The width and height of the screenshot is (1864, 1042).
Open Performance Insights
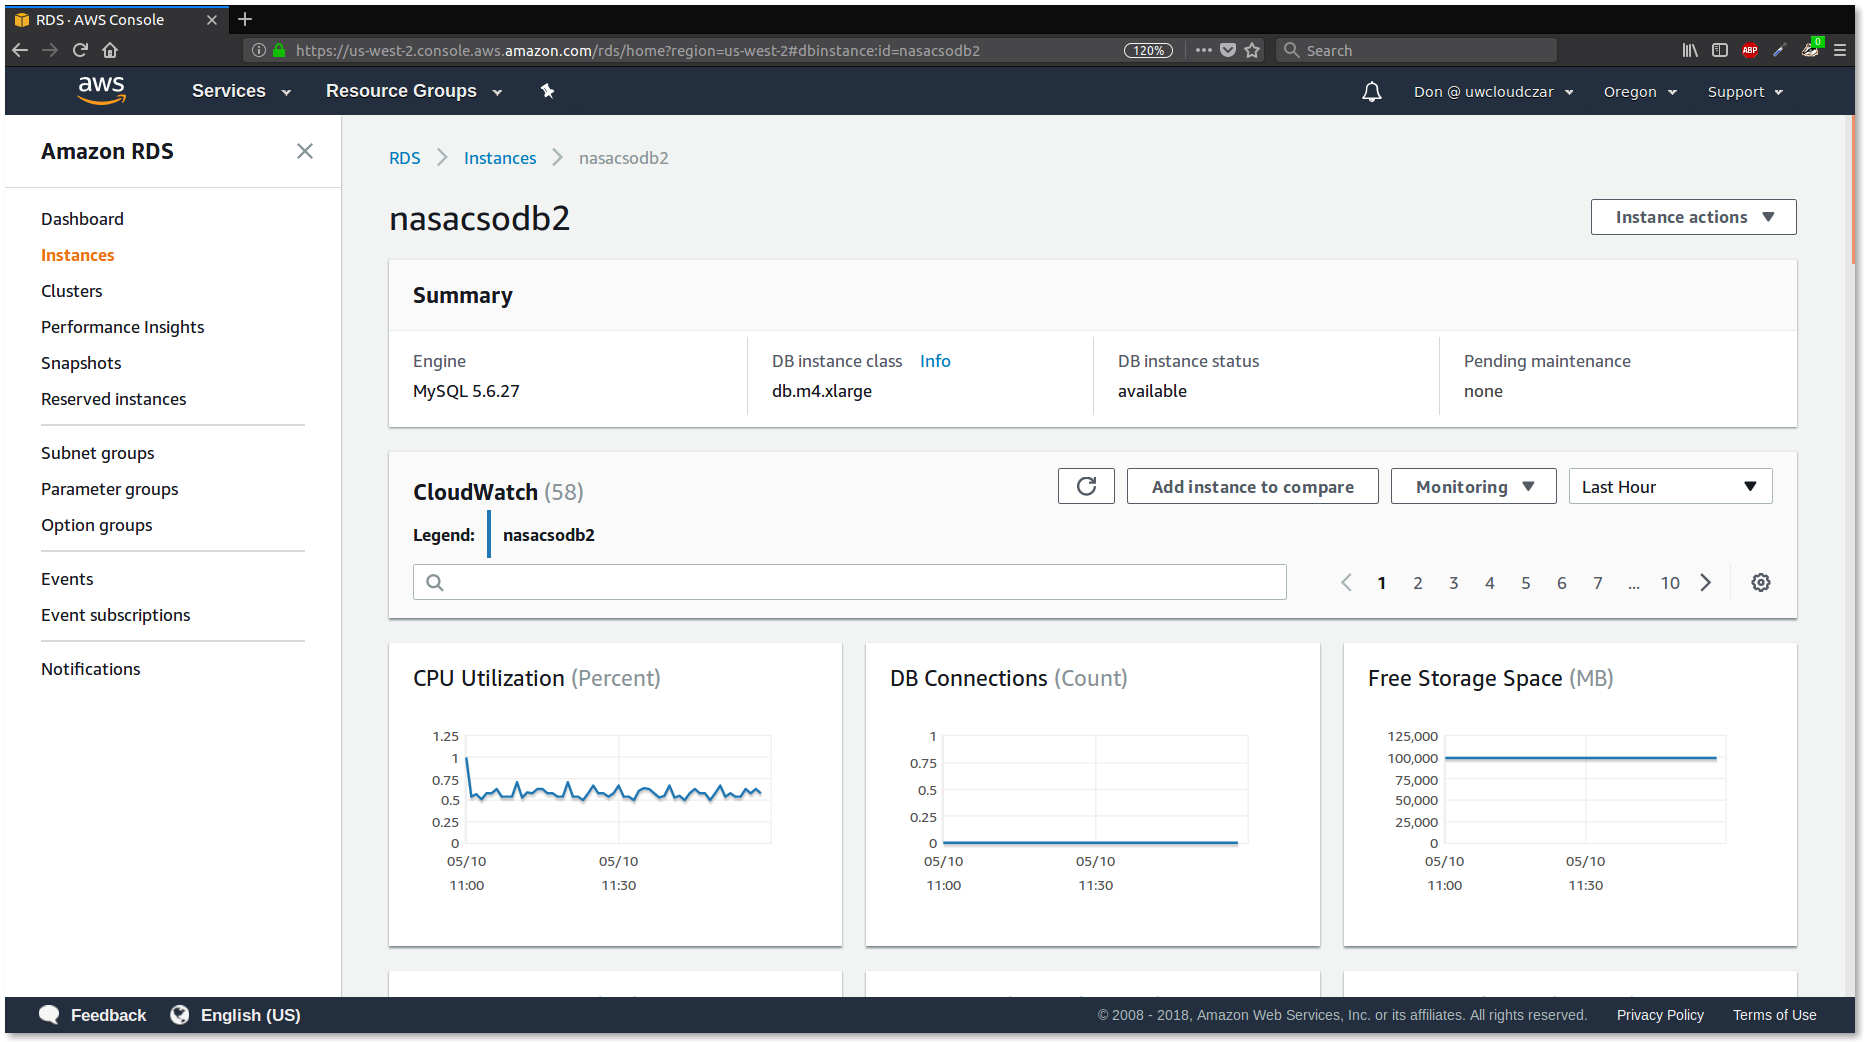(122, 327)
